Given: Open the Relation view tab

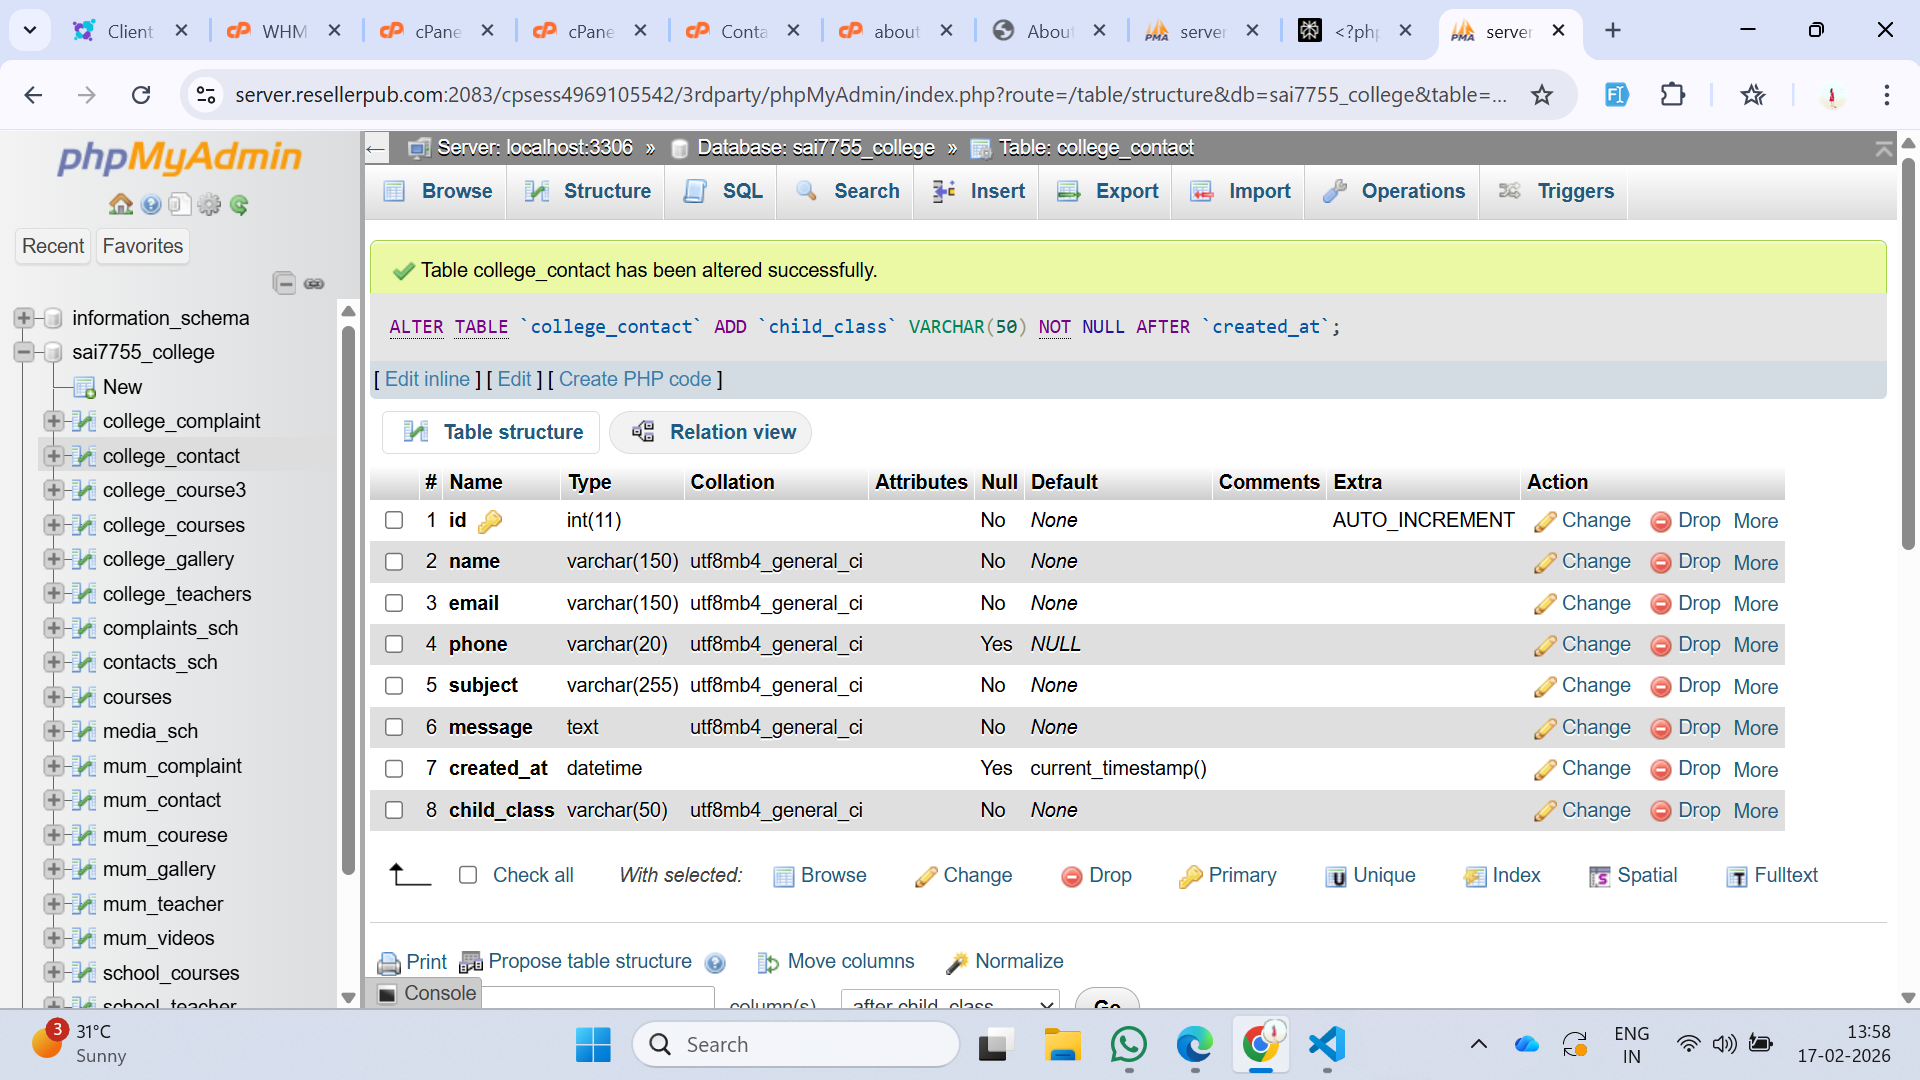Looking at the screenshot, I should (712, 432).
